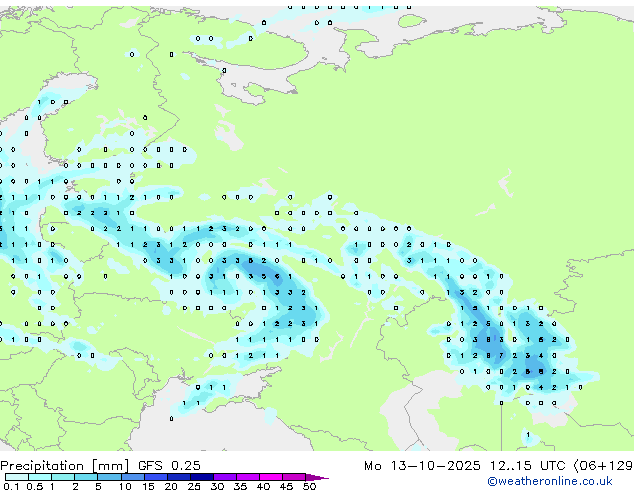Click the '25' legend scale label
Viewport: 634px width, 490px height.
(194, 486)
